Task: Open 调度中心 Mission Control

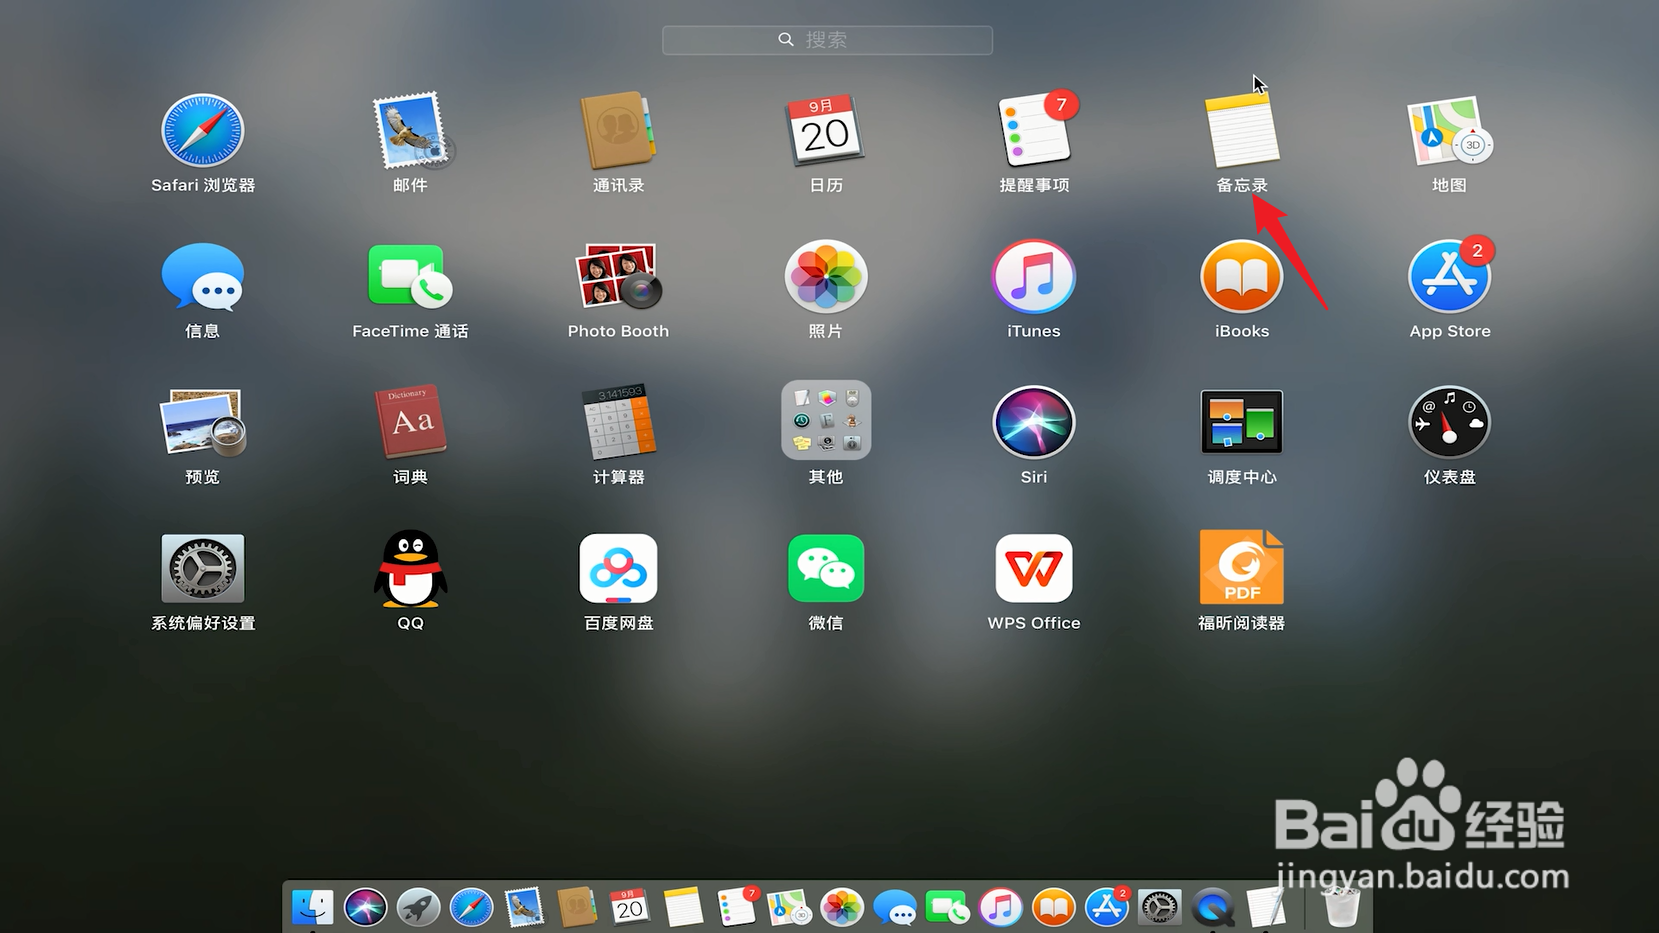Action: [x=1242, y=422]
